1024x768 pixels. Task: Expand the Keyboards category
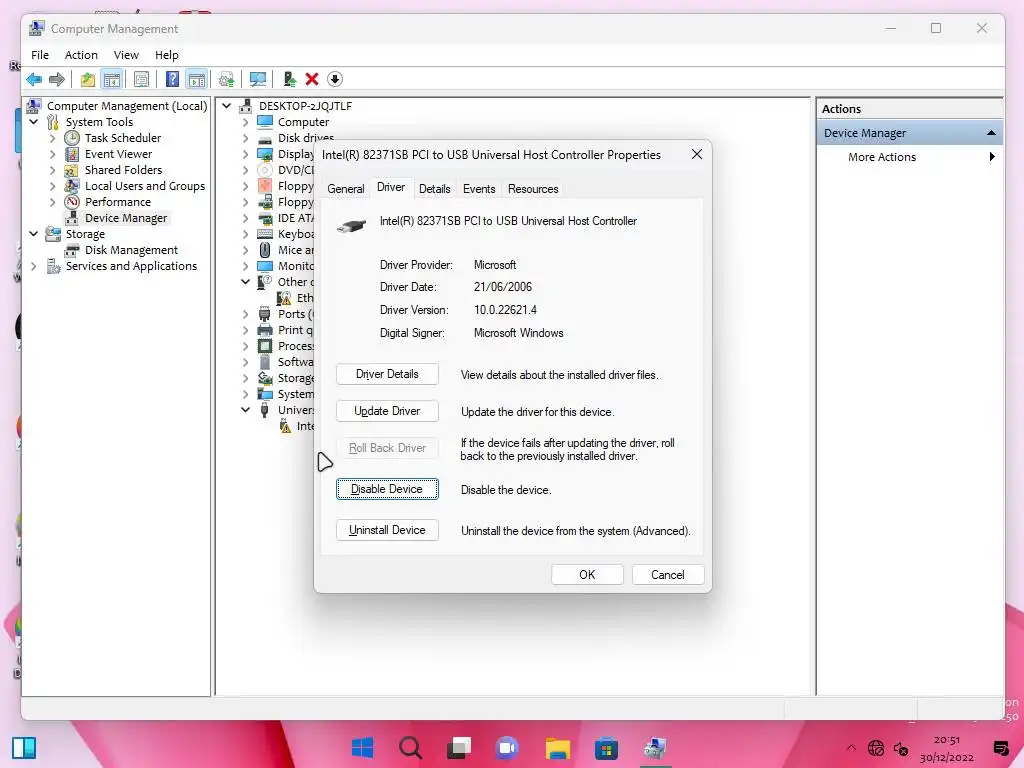click(x=246, y=234)
